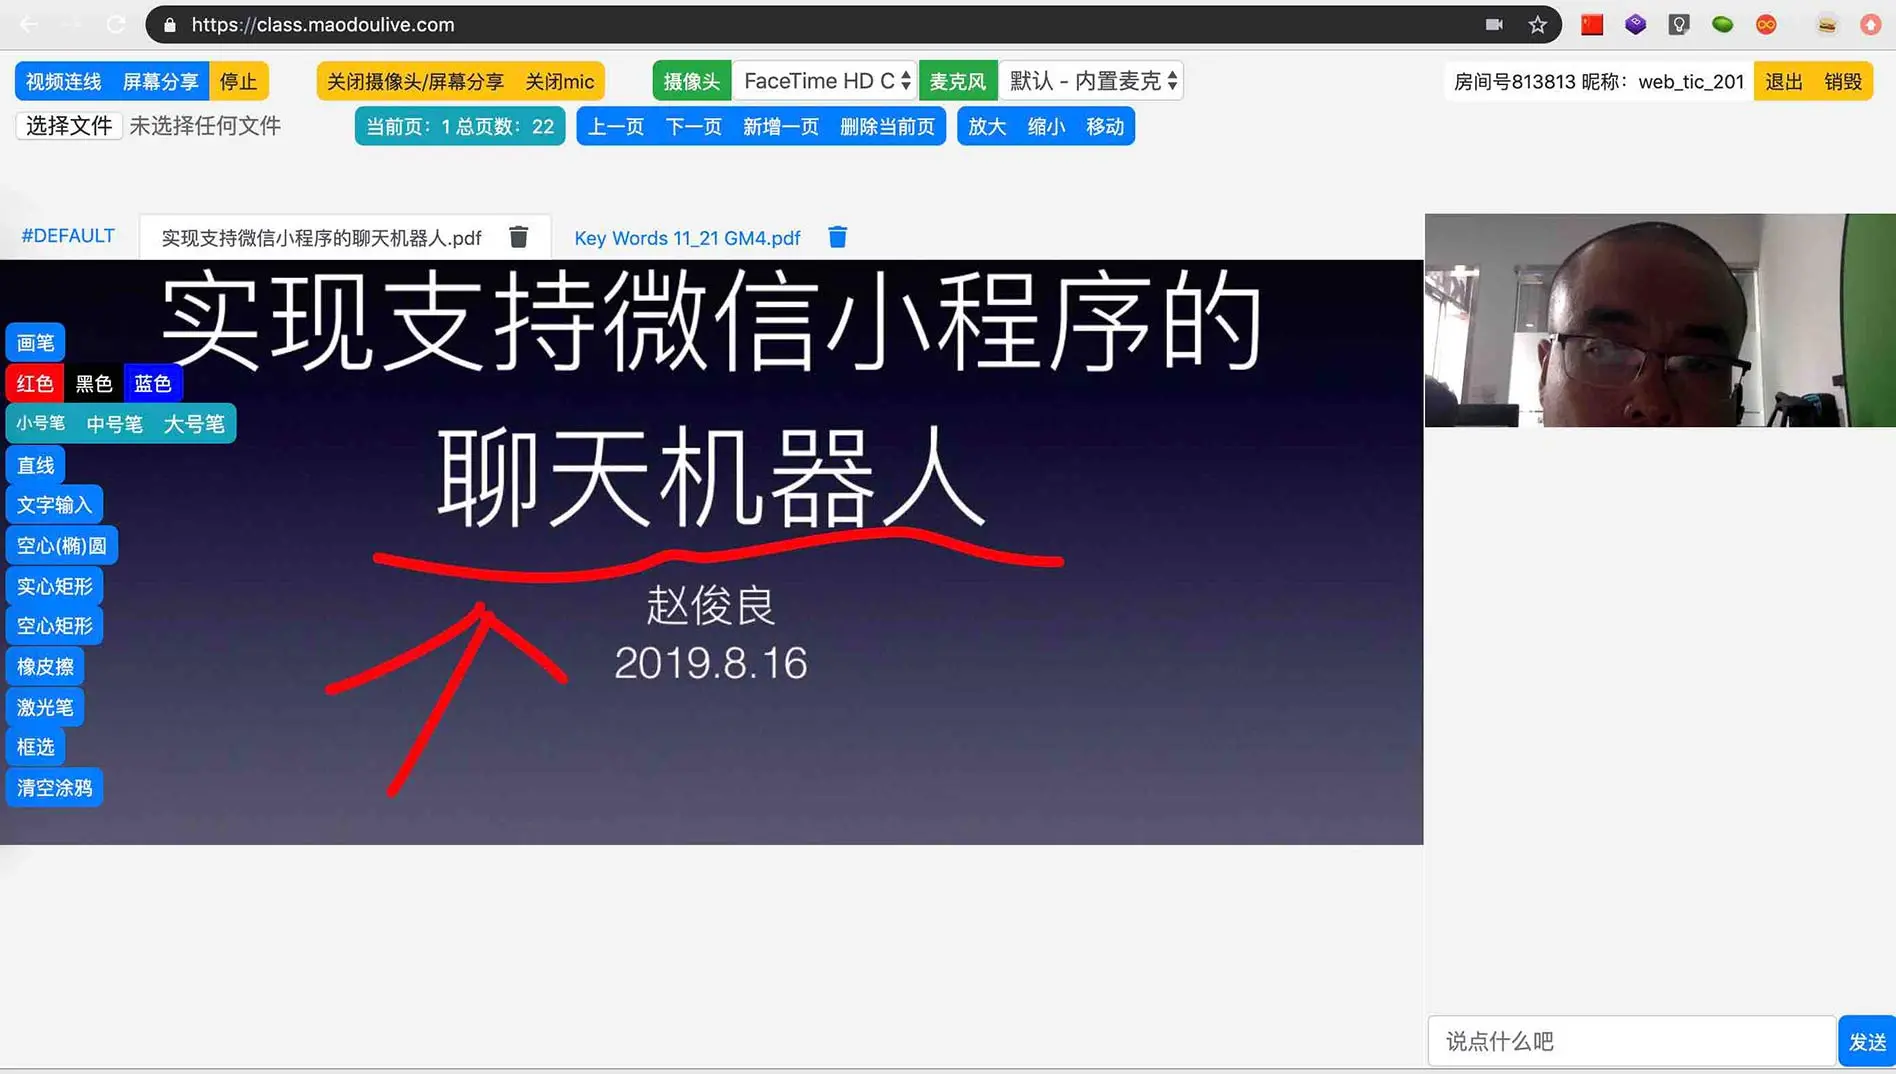Image resolution: width=1896 pixels, height=1074 pixels.
Task: Open the browser profile avatar
Action: click(1827, 25)
